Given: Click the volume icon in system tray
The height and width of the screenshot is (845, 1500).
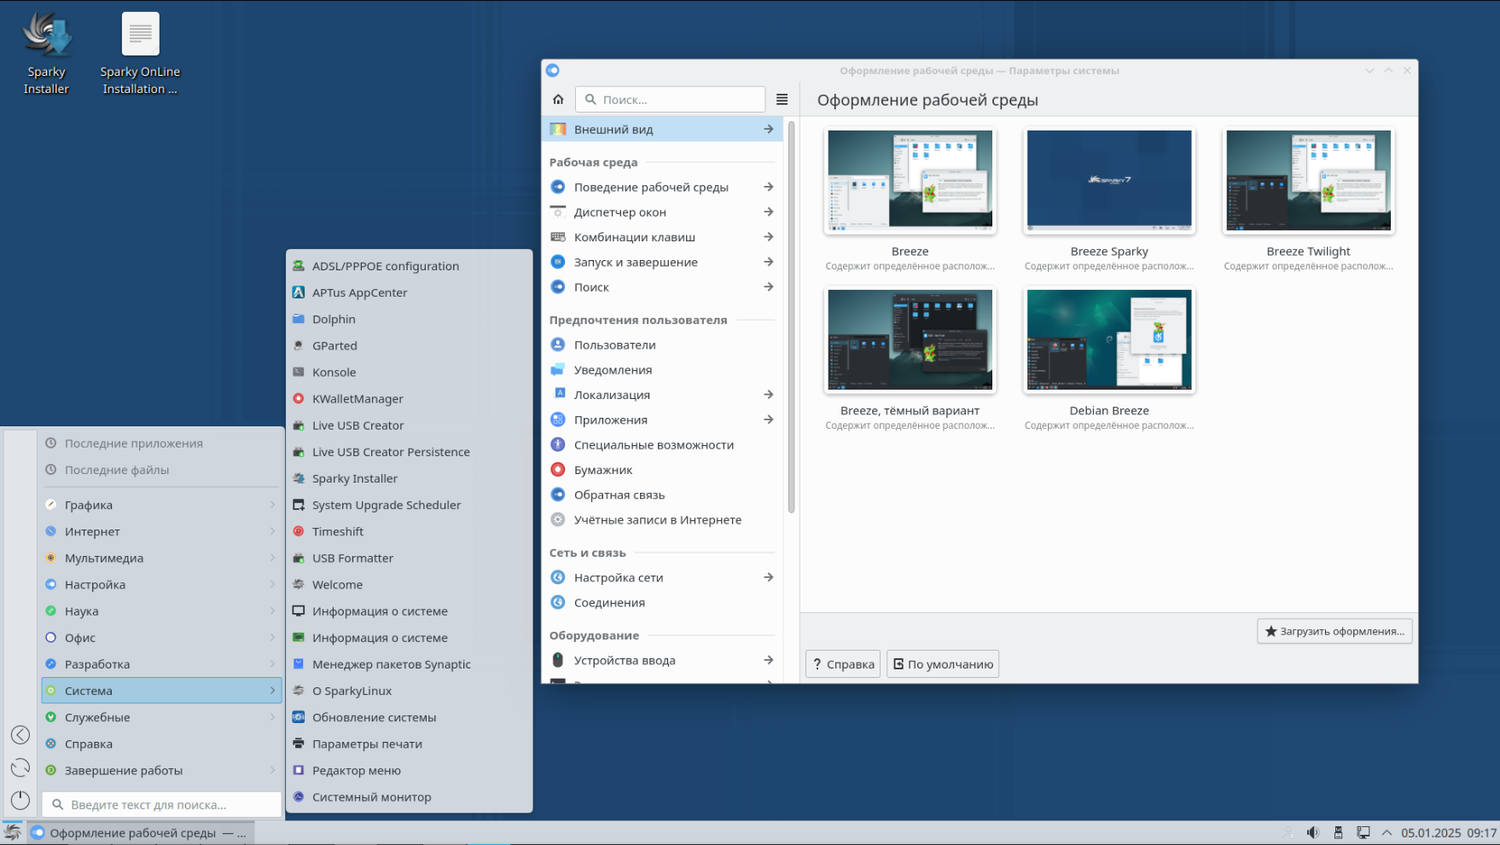Looking at the screenshot, I should coord(1313,832).
